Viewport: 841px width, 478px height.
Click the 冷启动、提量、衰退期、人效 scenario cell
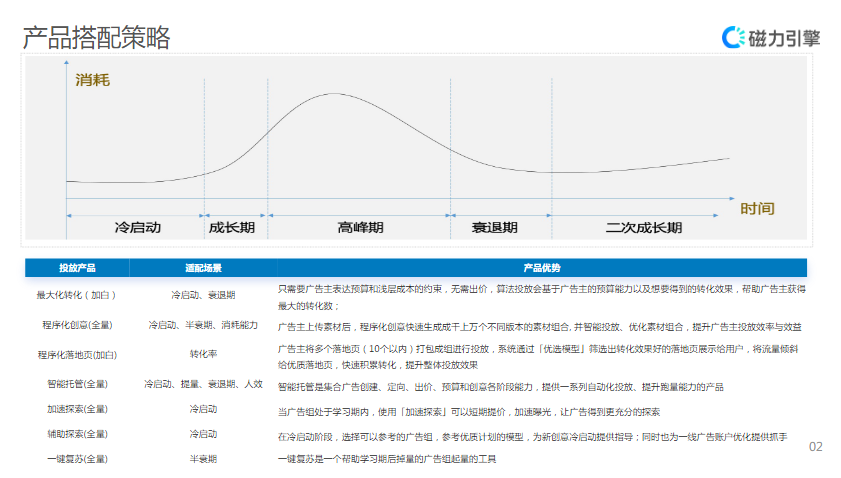click(203, 384)
